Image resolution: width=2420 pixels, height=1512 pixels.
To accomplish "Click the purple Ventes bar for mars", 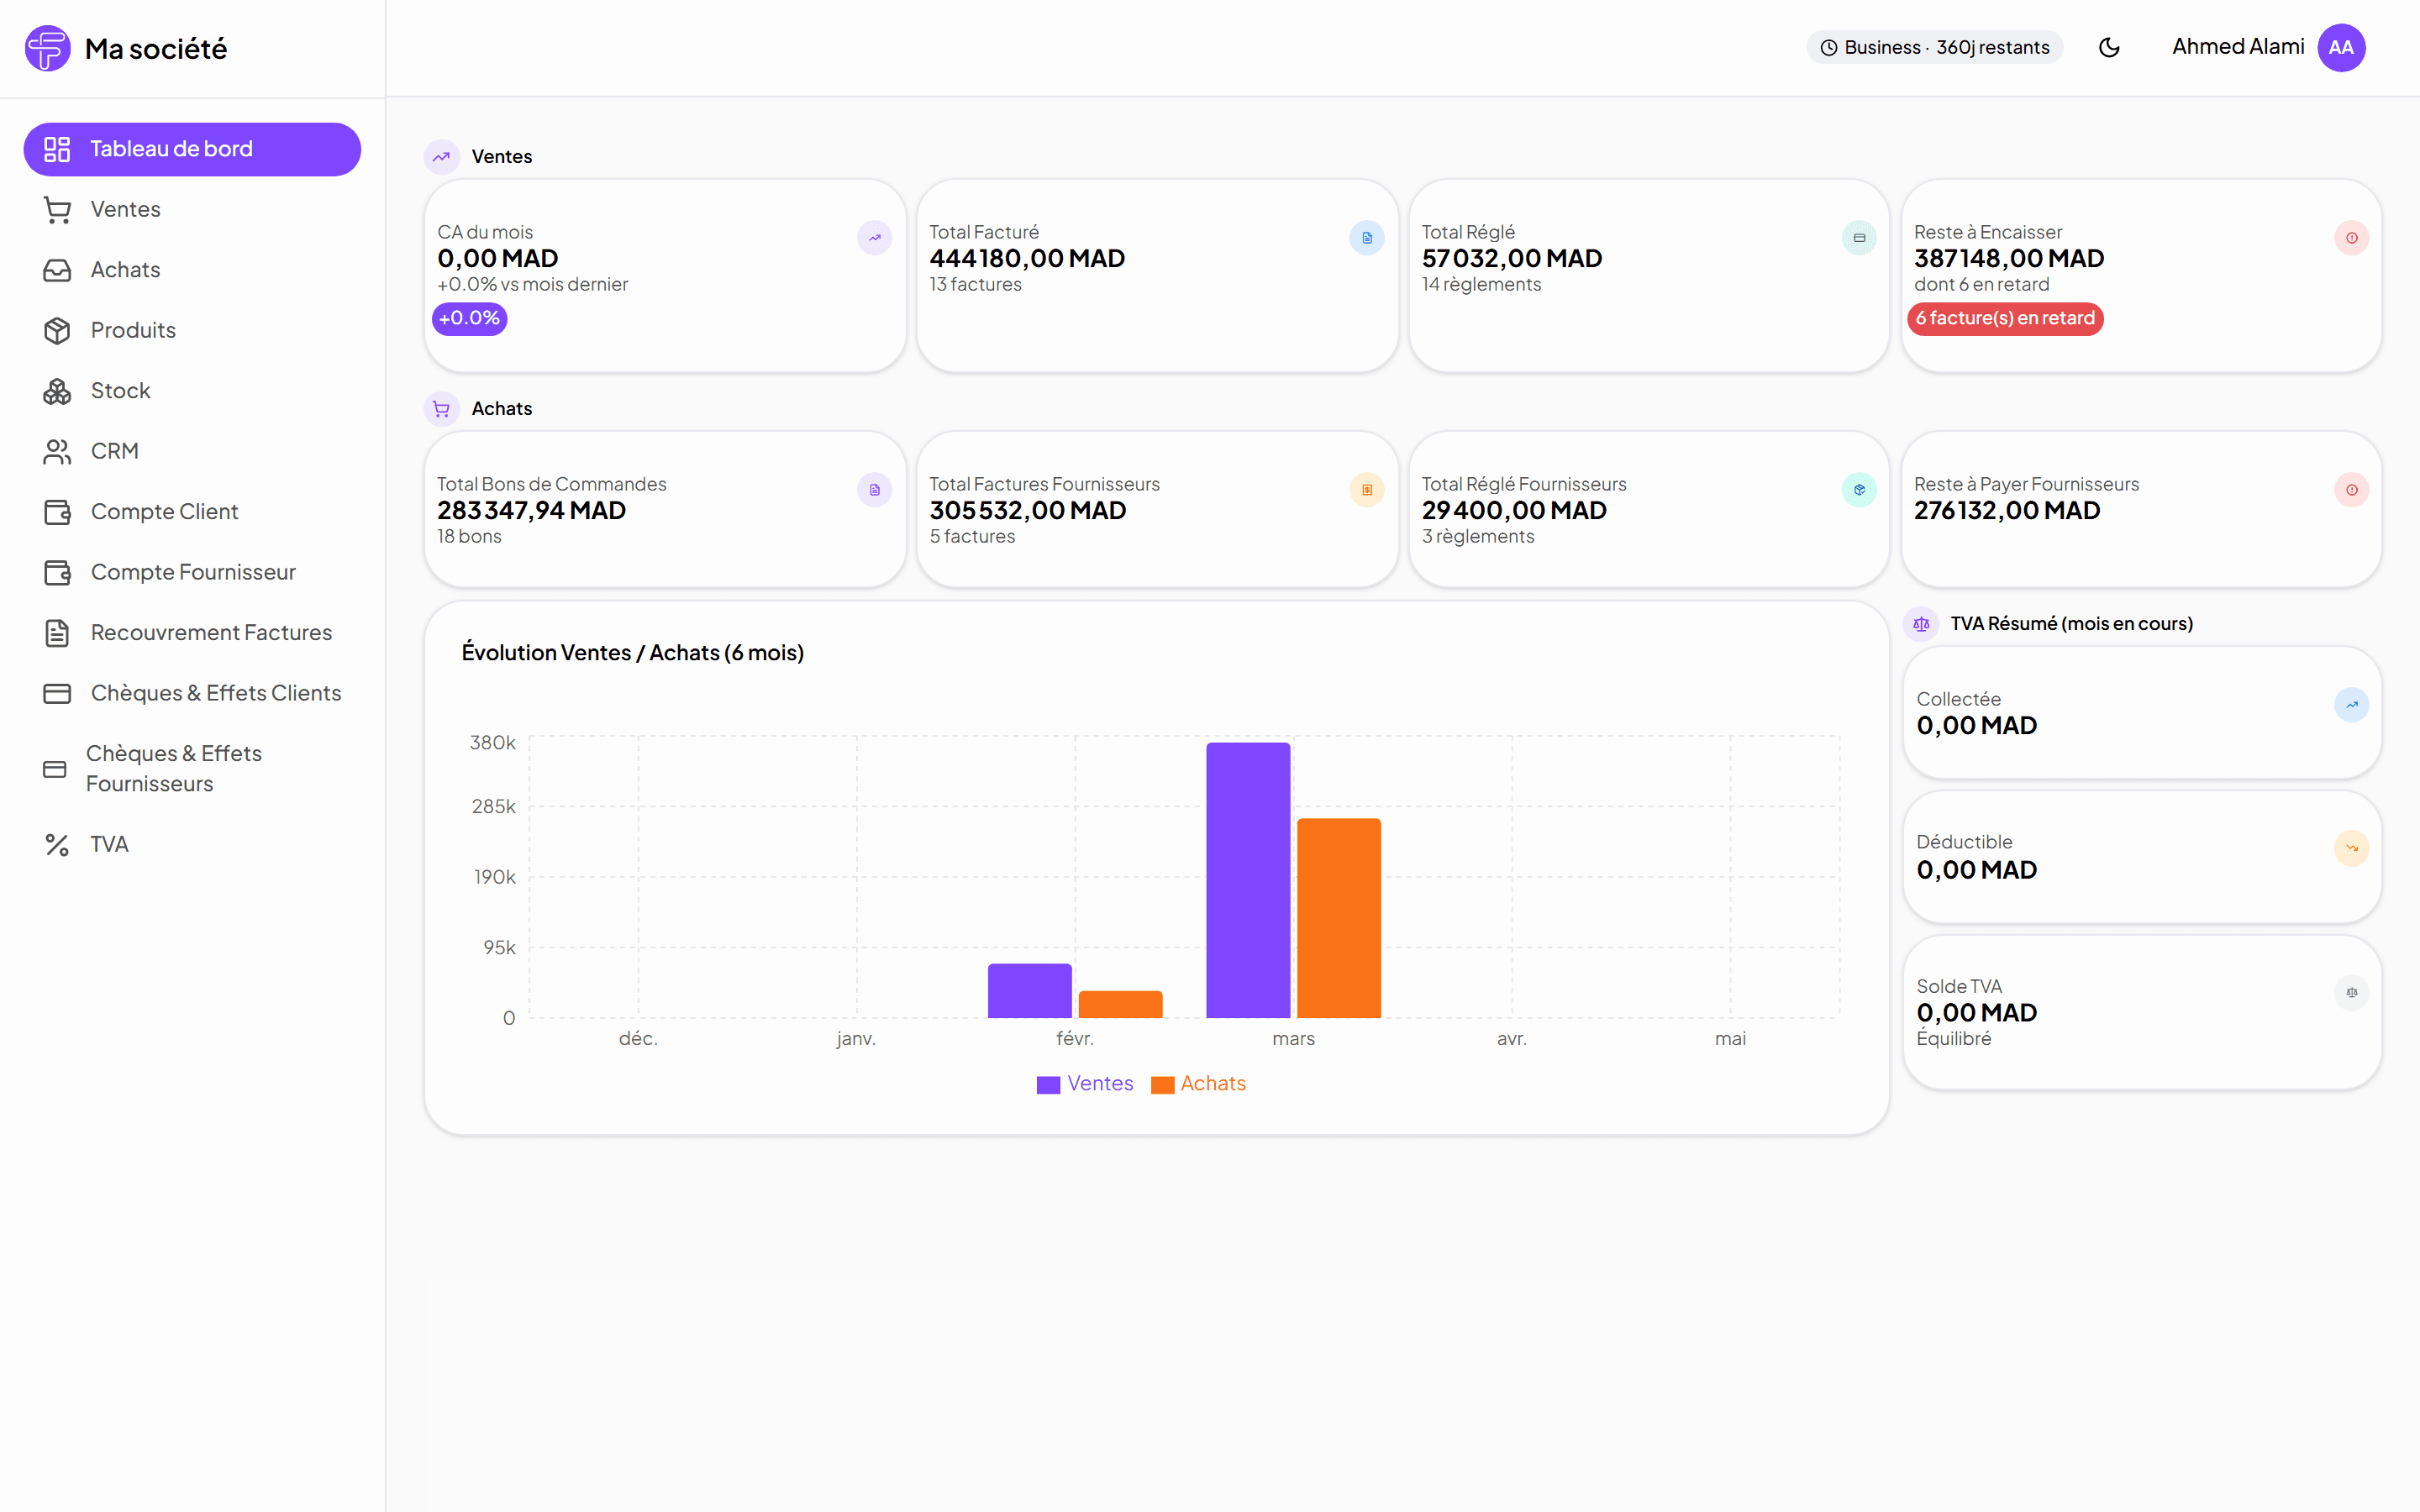I will click(x=1248, y=880).
